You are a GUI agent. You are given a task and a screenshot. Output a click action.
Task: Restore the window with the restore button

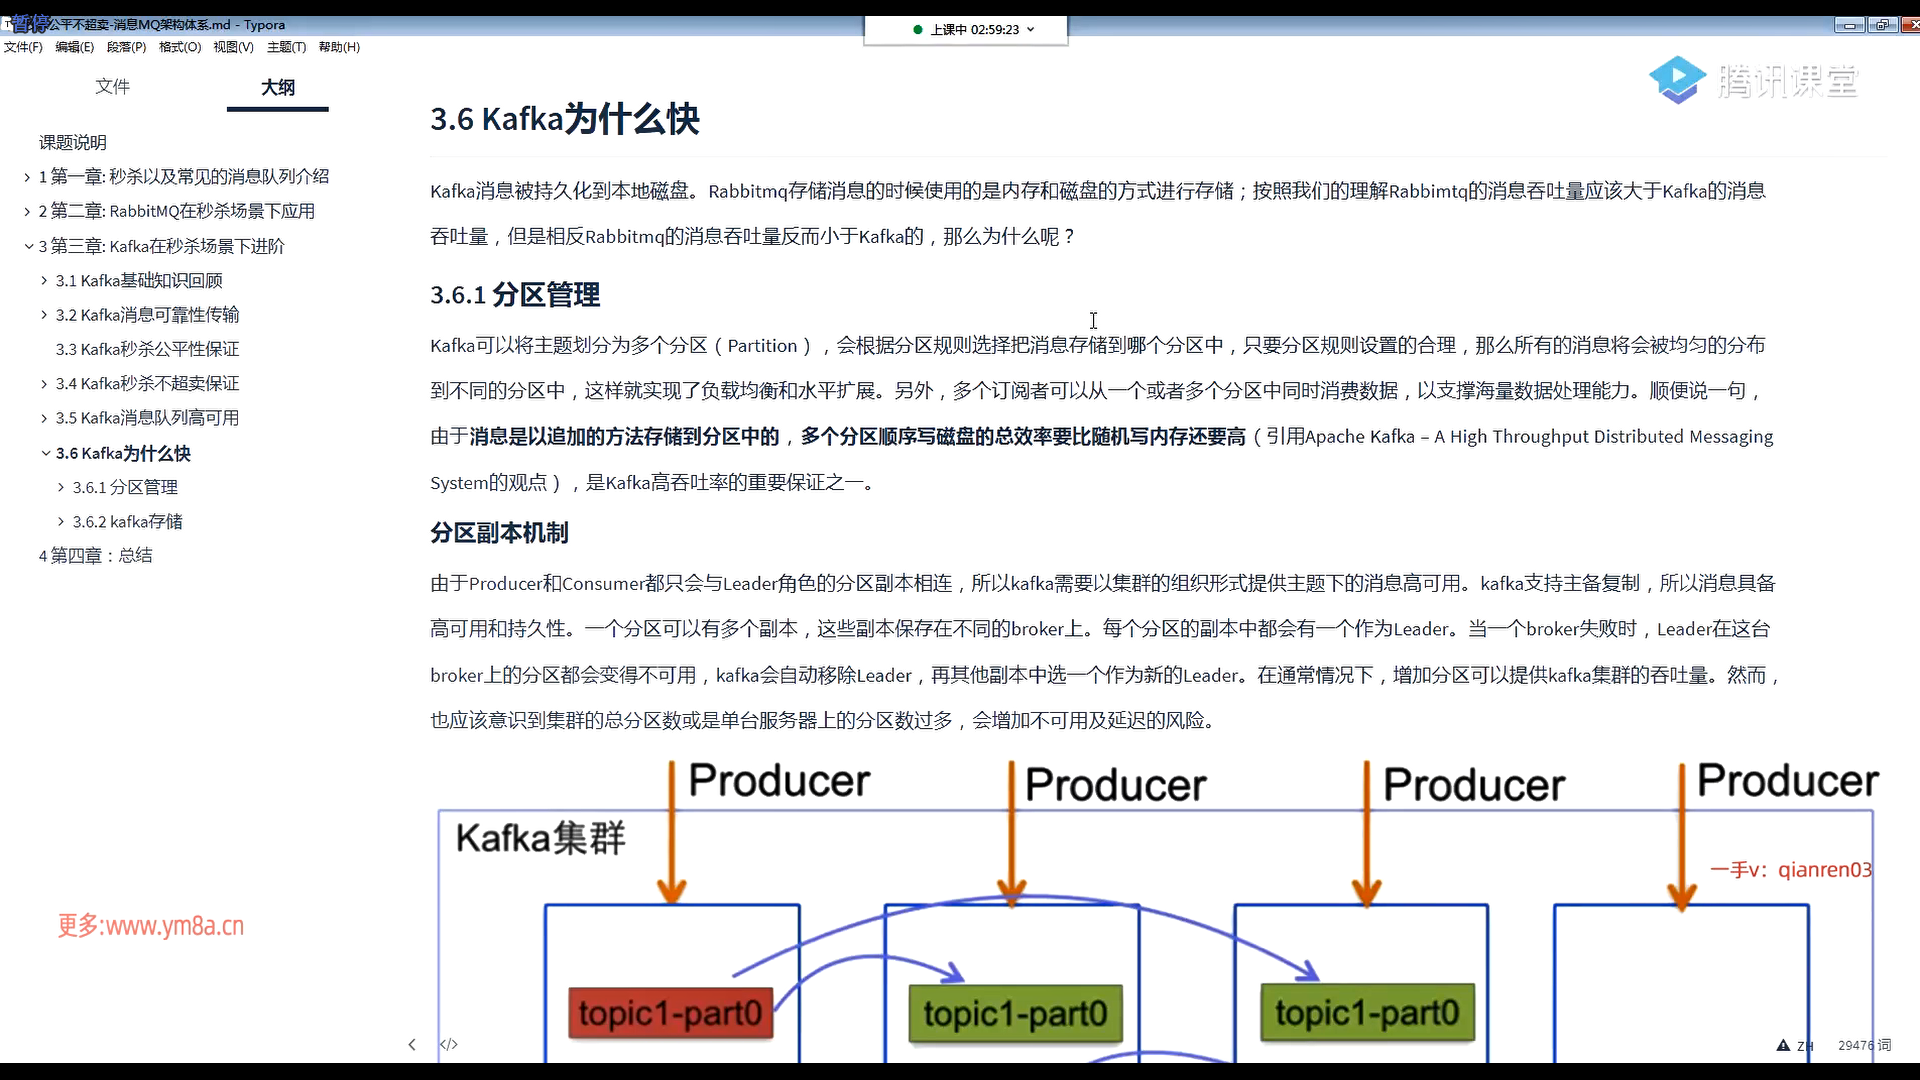pyautogui.click(x=1882, y=25)
